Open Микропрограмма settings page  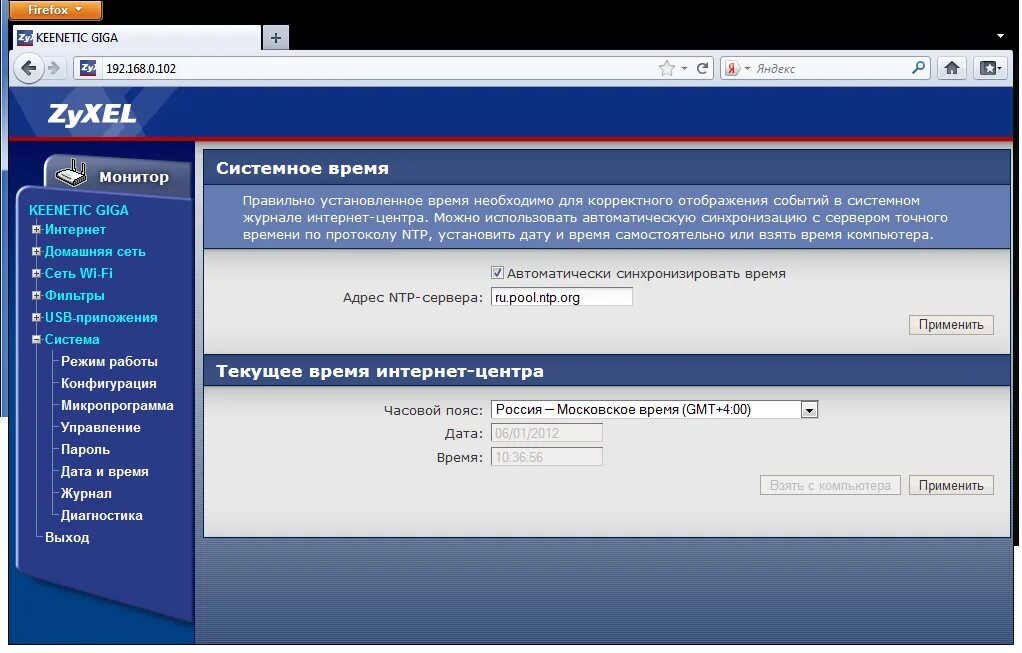pos(117,405)
